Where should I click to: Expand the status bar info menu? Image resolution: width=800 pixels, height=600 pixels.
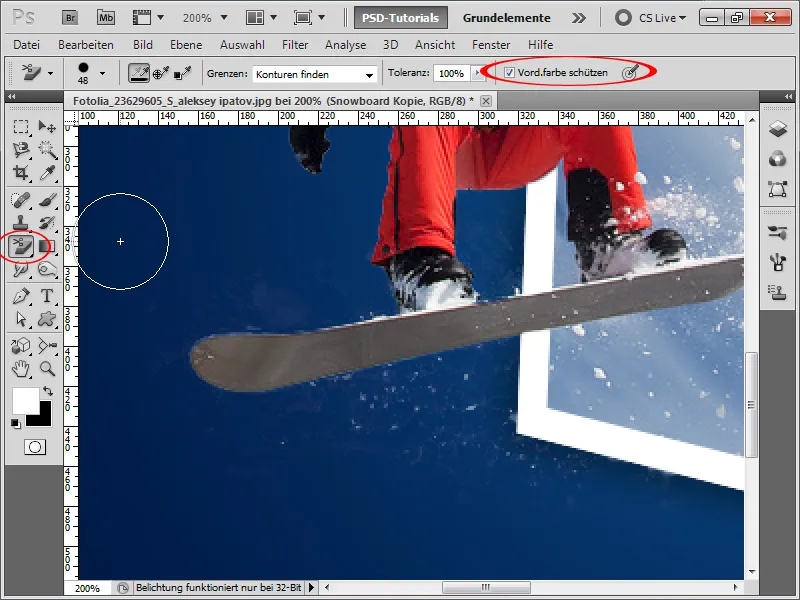click(311, 588)
